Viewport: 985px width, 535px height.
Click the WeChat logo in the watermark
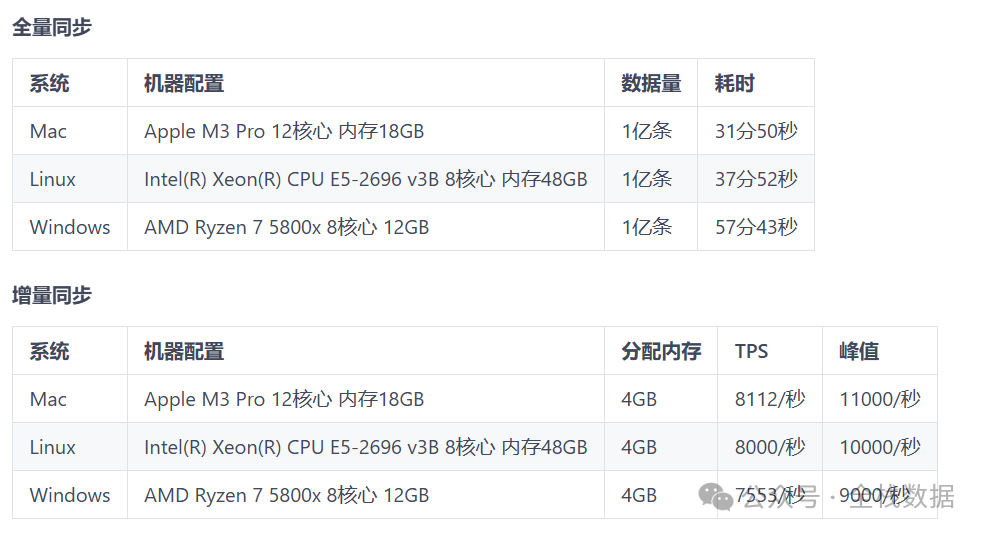715,496
